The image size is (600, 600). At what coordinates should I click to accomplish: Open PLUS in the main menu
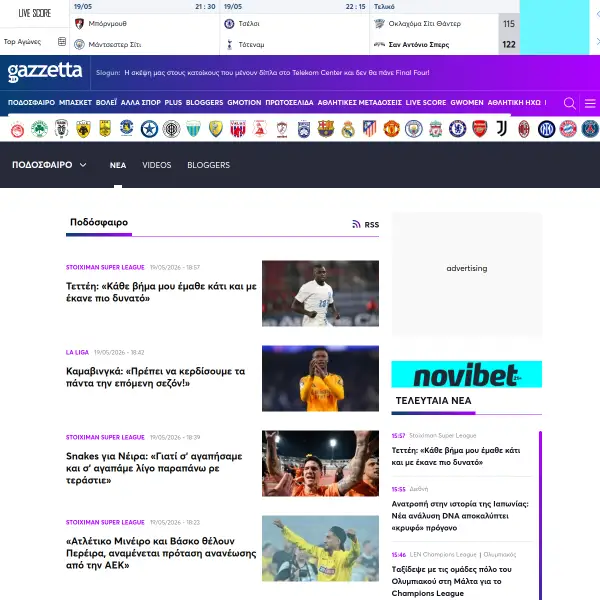pos(173,103)
